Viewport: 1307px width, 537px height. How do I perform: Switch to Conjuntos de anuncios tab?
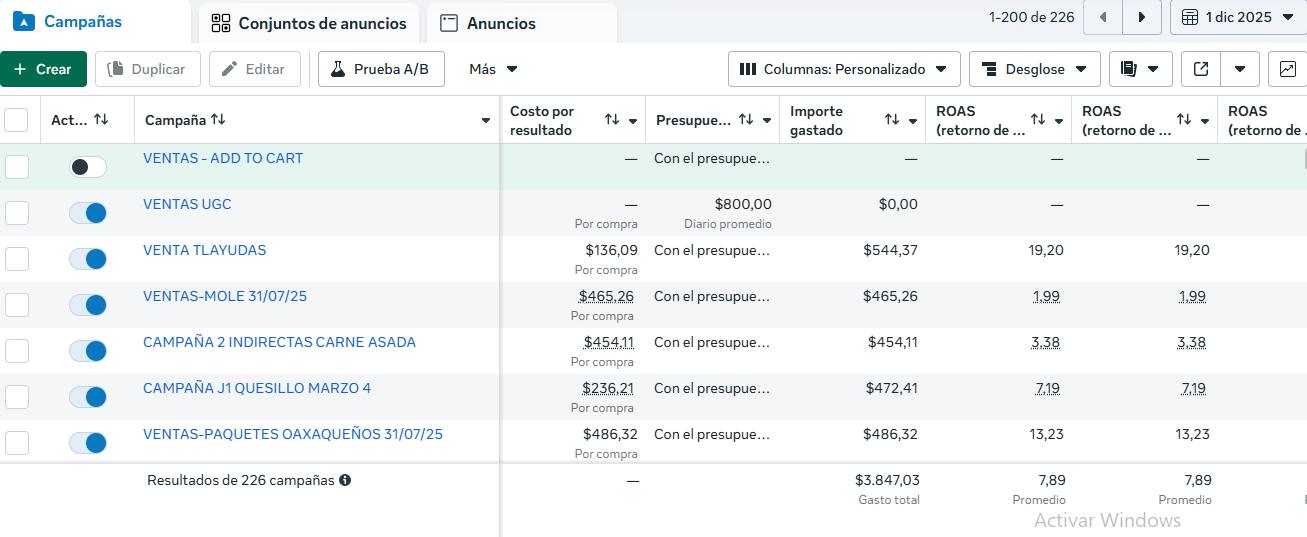(309, 23)
